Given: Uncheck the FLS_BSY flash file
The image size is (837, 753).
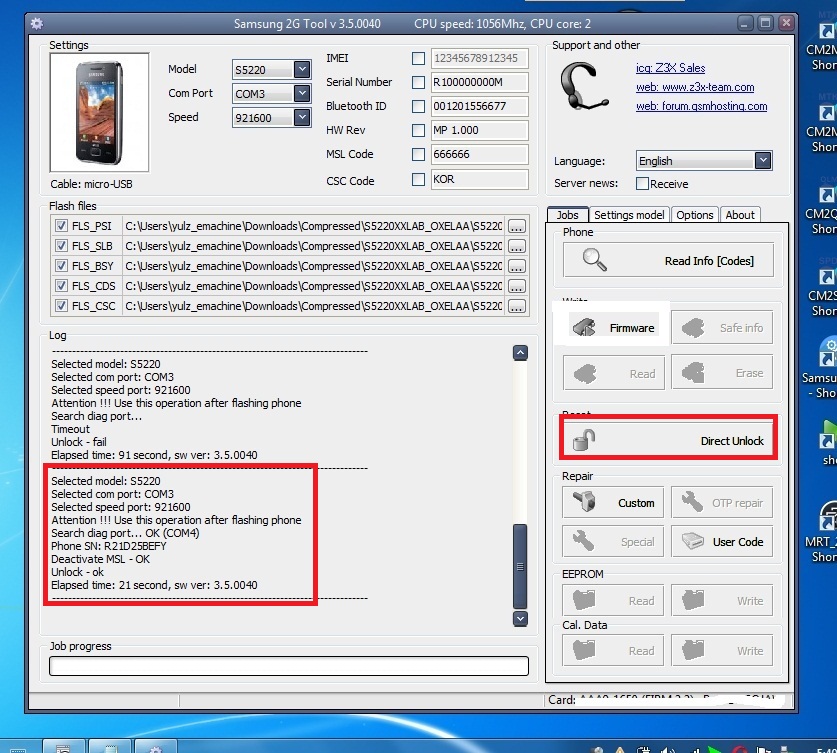Looking at the screenshot, I should (x=61, y=266).
